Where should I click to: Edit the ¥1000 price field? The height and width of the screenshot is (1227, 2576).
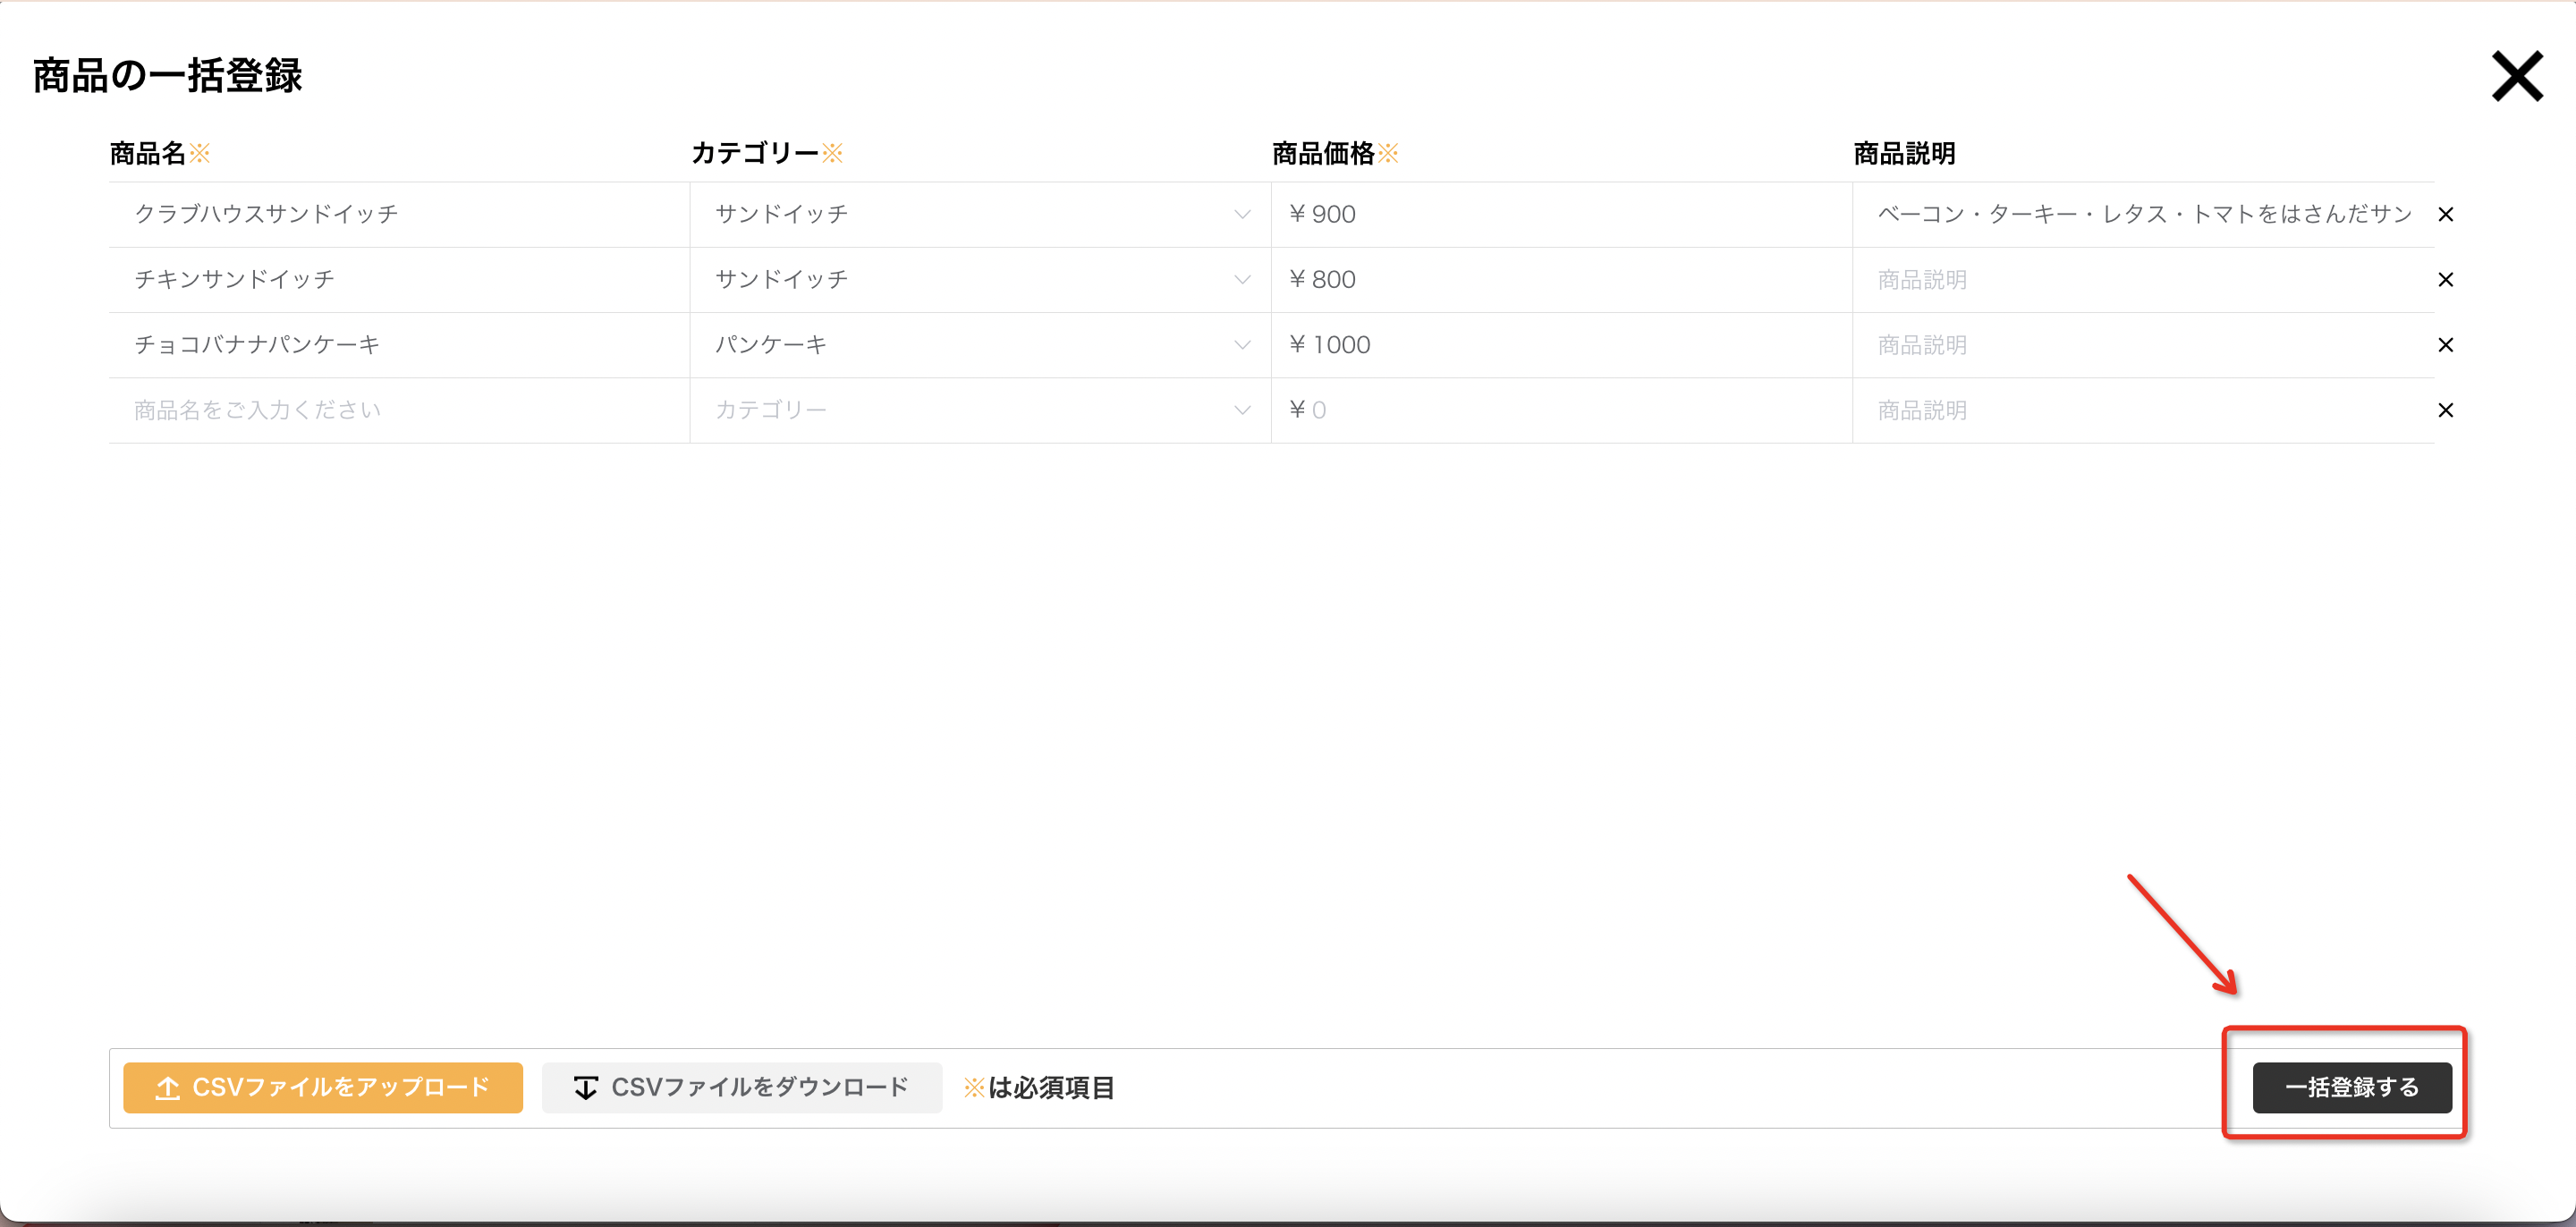[1562, 345]
